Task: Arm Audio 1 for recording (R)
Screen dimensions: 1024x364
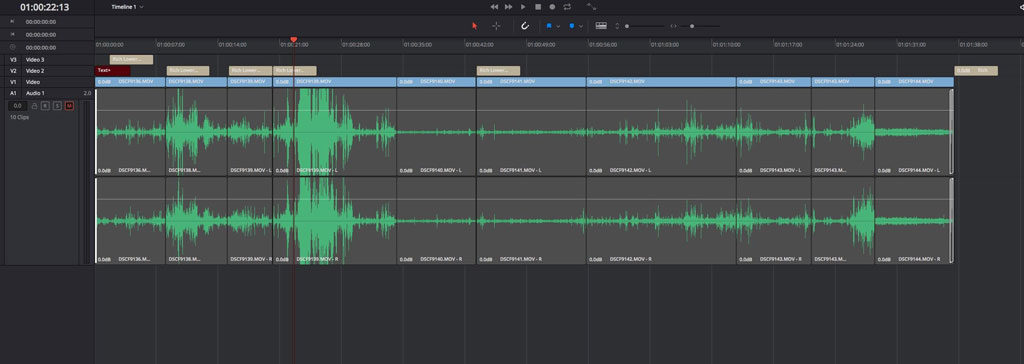Action: [x=46, y=105]
